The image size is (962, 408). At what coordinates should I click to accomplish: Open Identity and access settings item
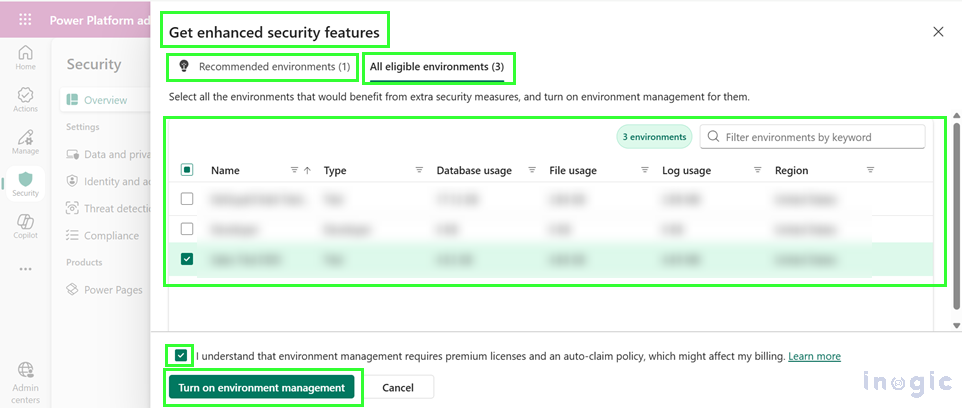pos(108,181)
